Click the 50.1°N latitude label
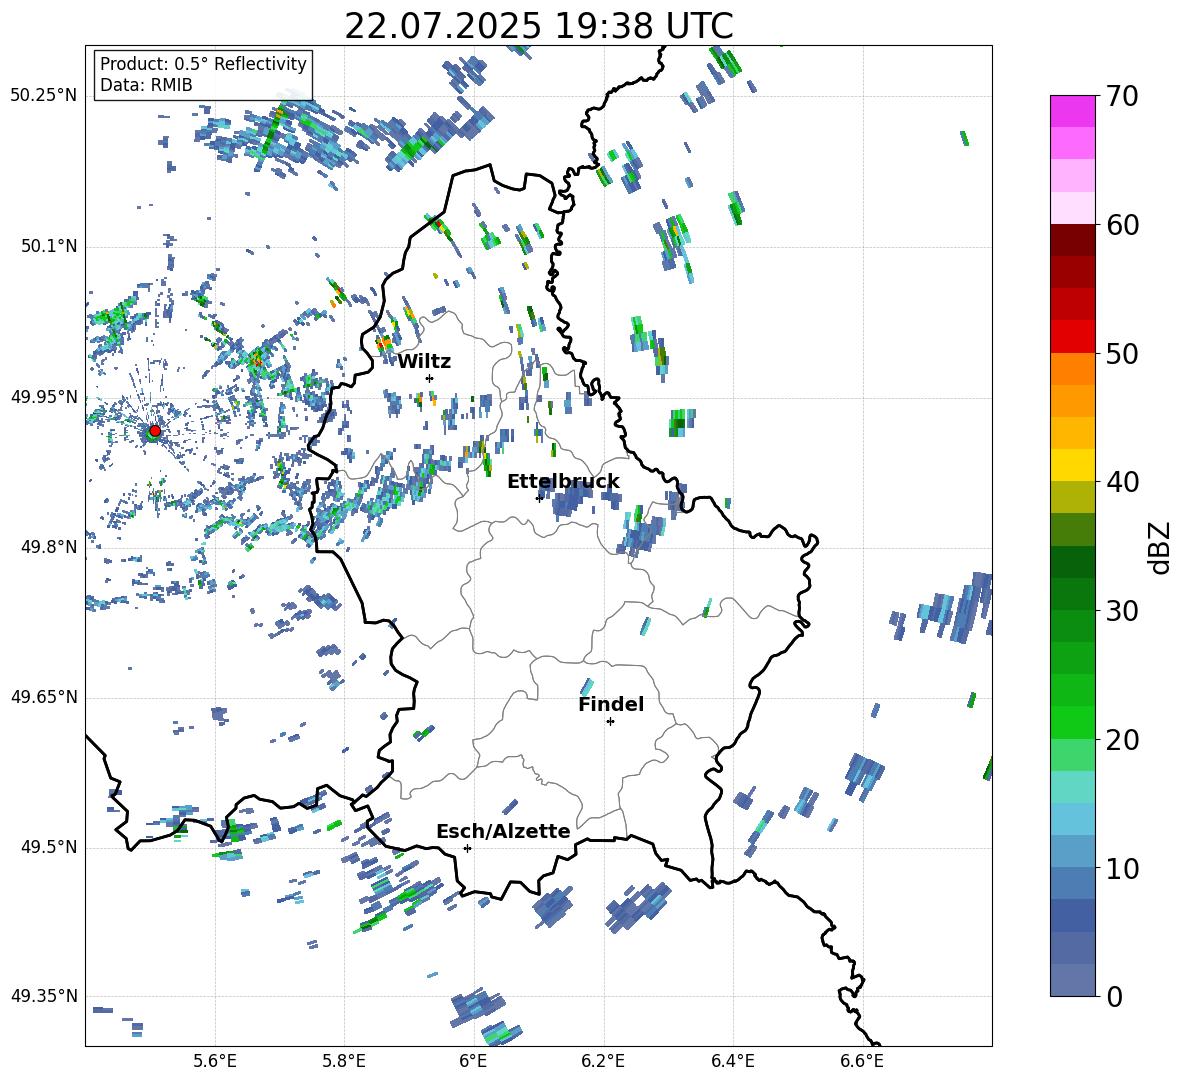The height and width of the screenshot is (1081, 1184). pos(48,247)
